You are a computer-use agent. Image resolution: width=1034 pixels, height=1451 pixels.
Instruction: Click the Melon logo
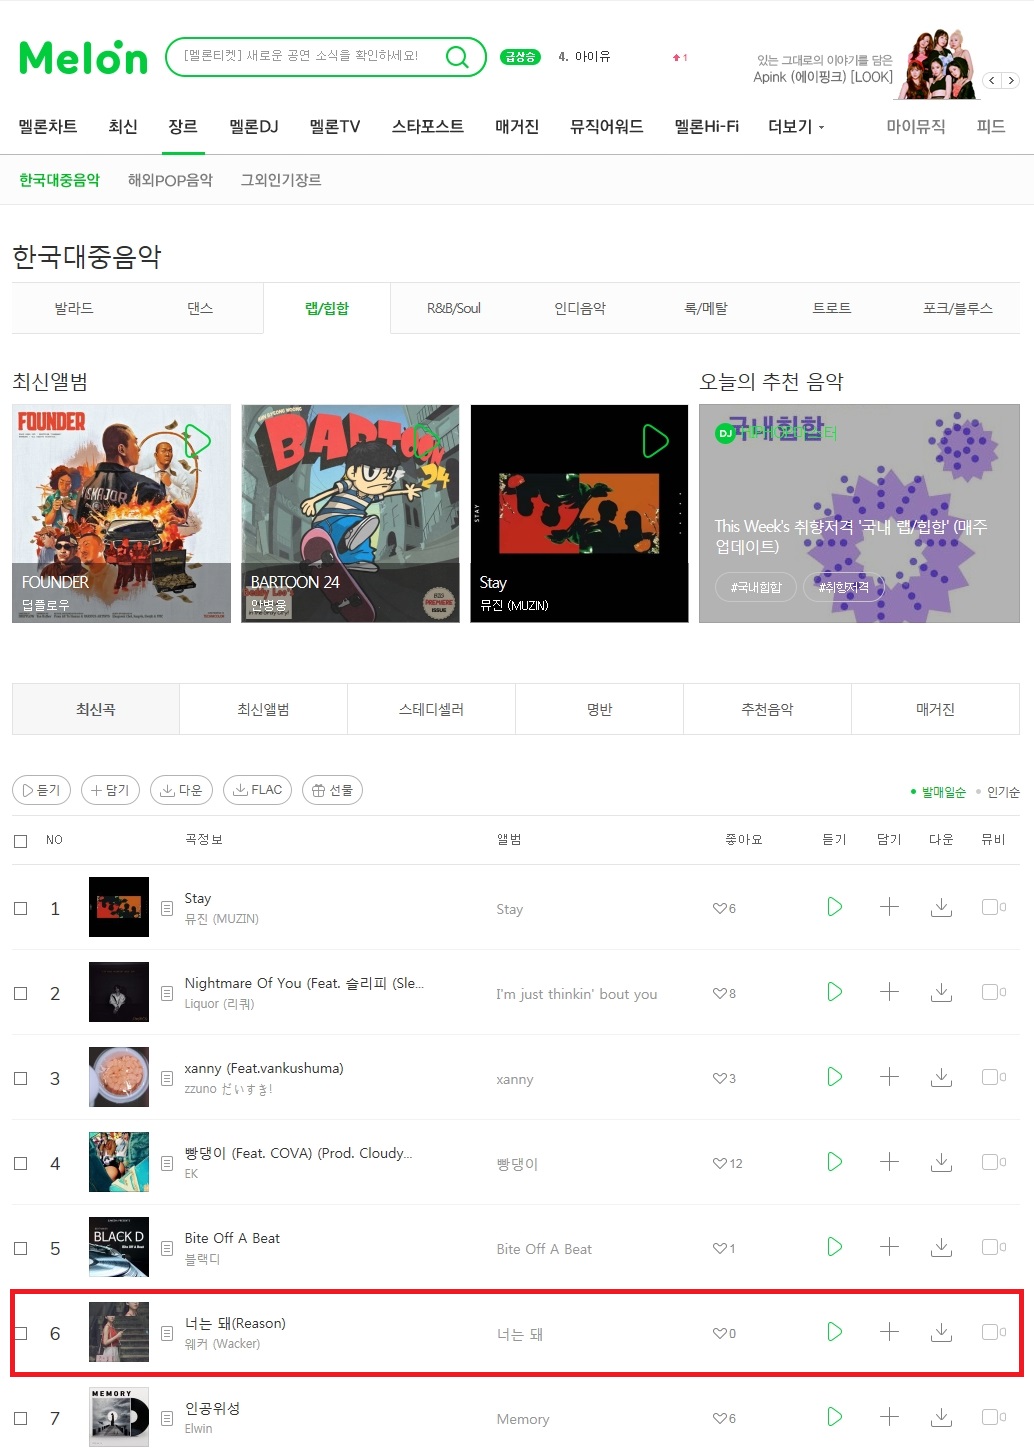tap(83, 58)
